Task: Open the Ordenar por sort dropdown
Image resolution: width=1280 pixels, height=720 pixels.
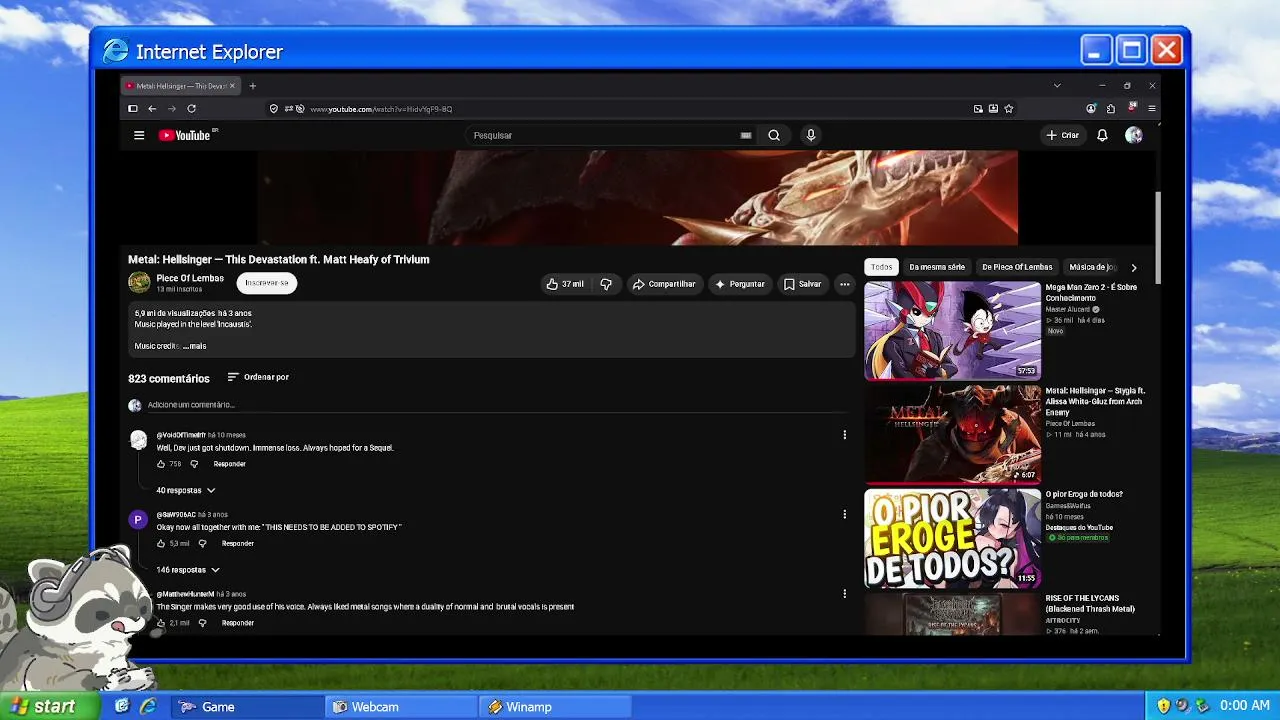Action: click(258, 377)
